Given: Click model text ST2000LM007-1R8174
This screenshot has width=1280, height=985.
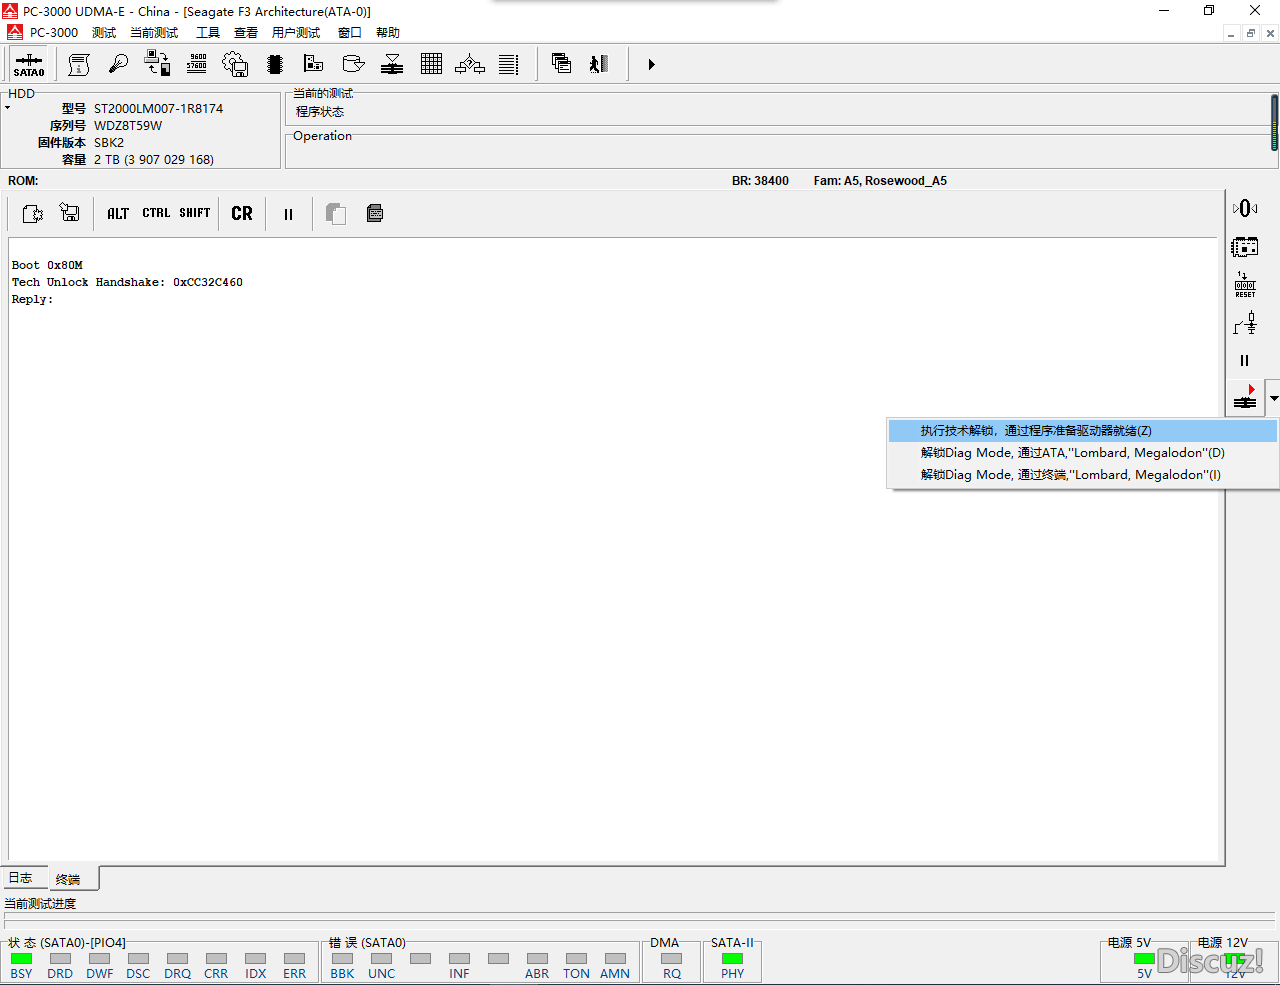Looking at the screenshot, I should point(158,109).
